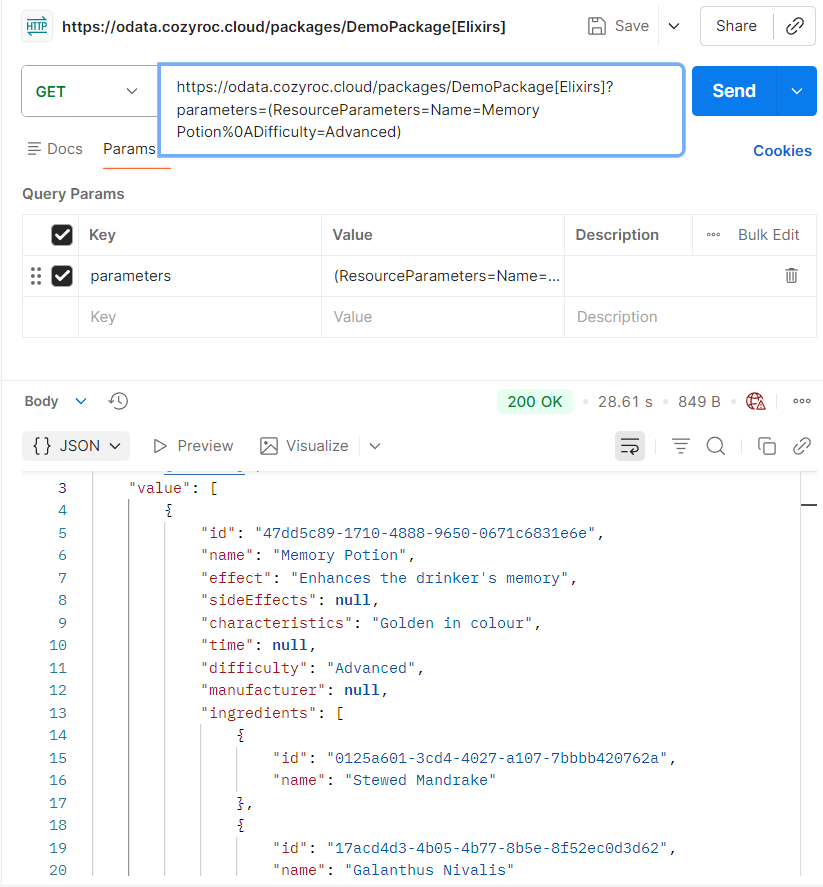
Task: Open the GET method dropdown
Action: click(x=88, y=91)
